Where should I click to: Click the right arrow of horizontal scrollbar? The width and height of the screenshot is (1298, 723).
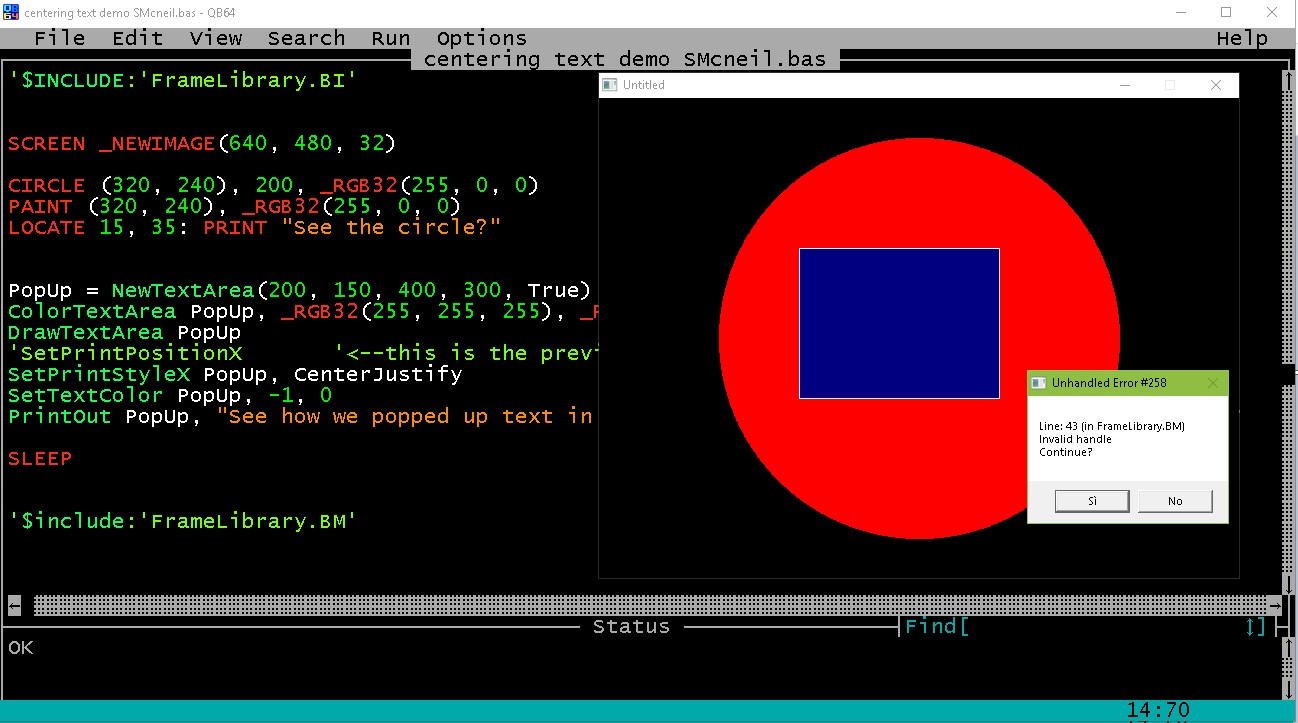coord(1274,605)
